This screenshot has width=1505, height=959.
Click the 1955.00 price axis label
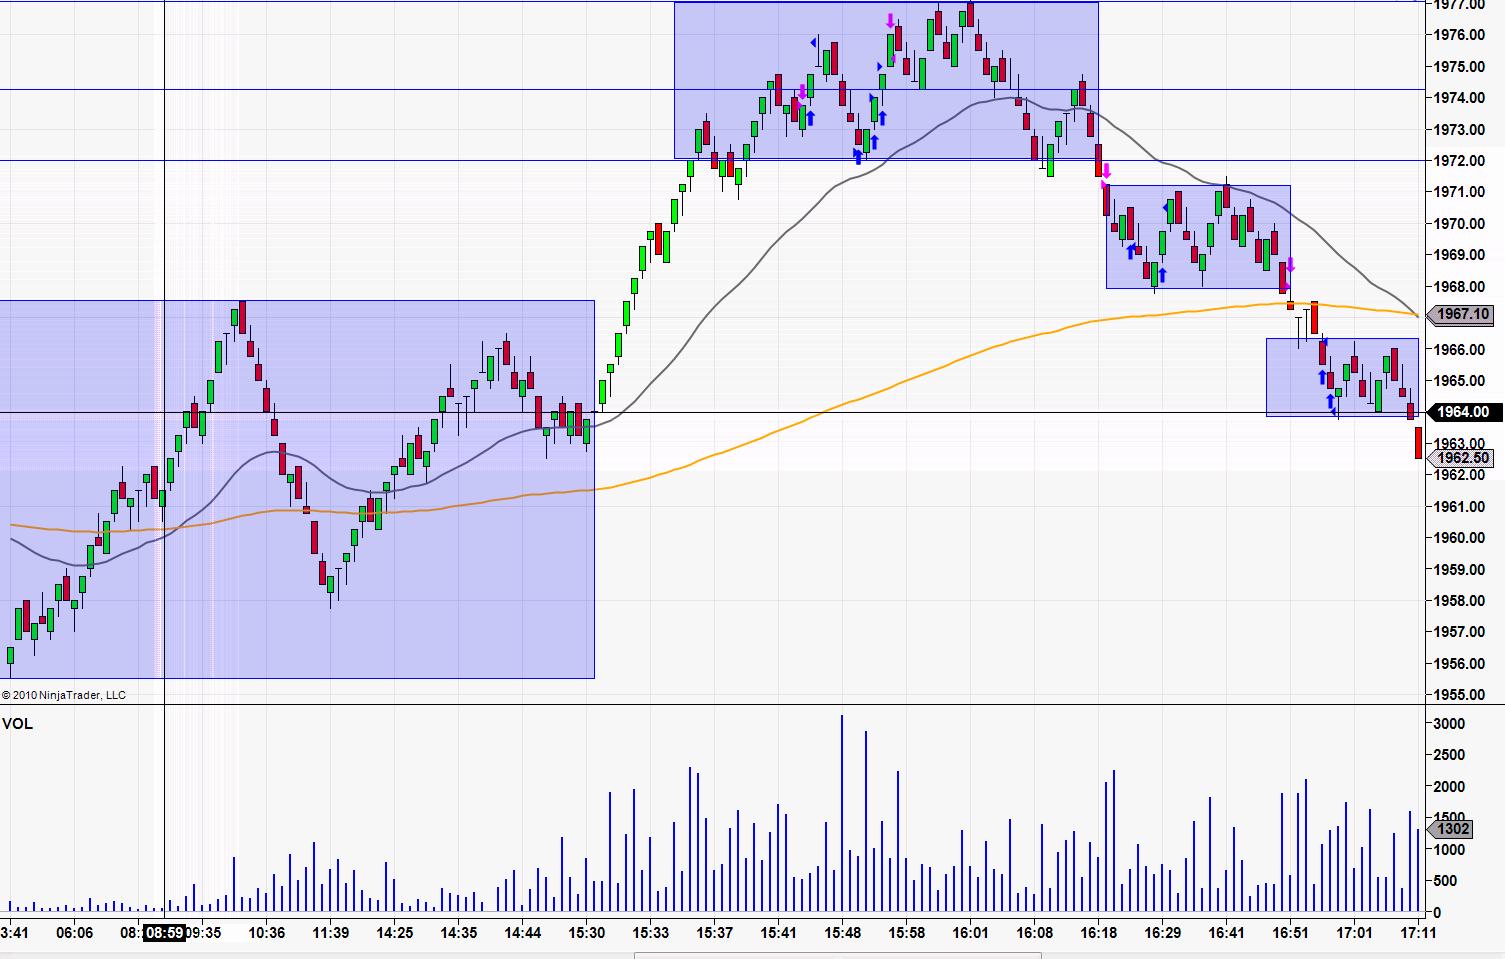coord(1459,695)
